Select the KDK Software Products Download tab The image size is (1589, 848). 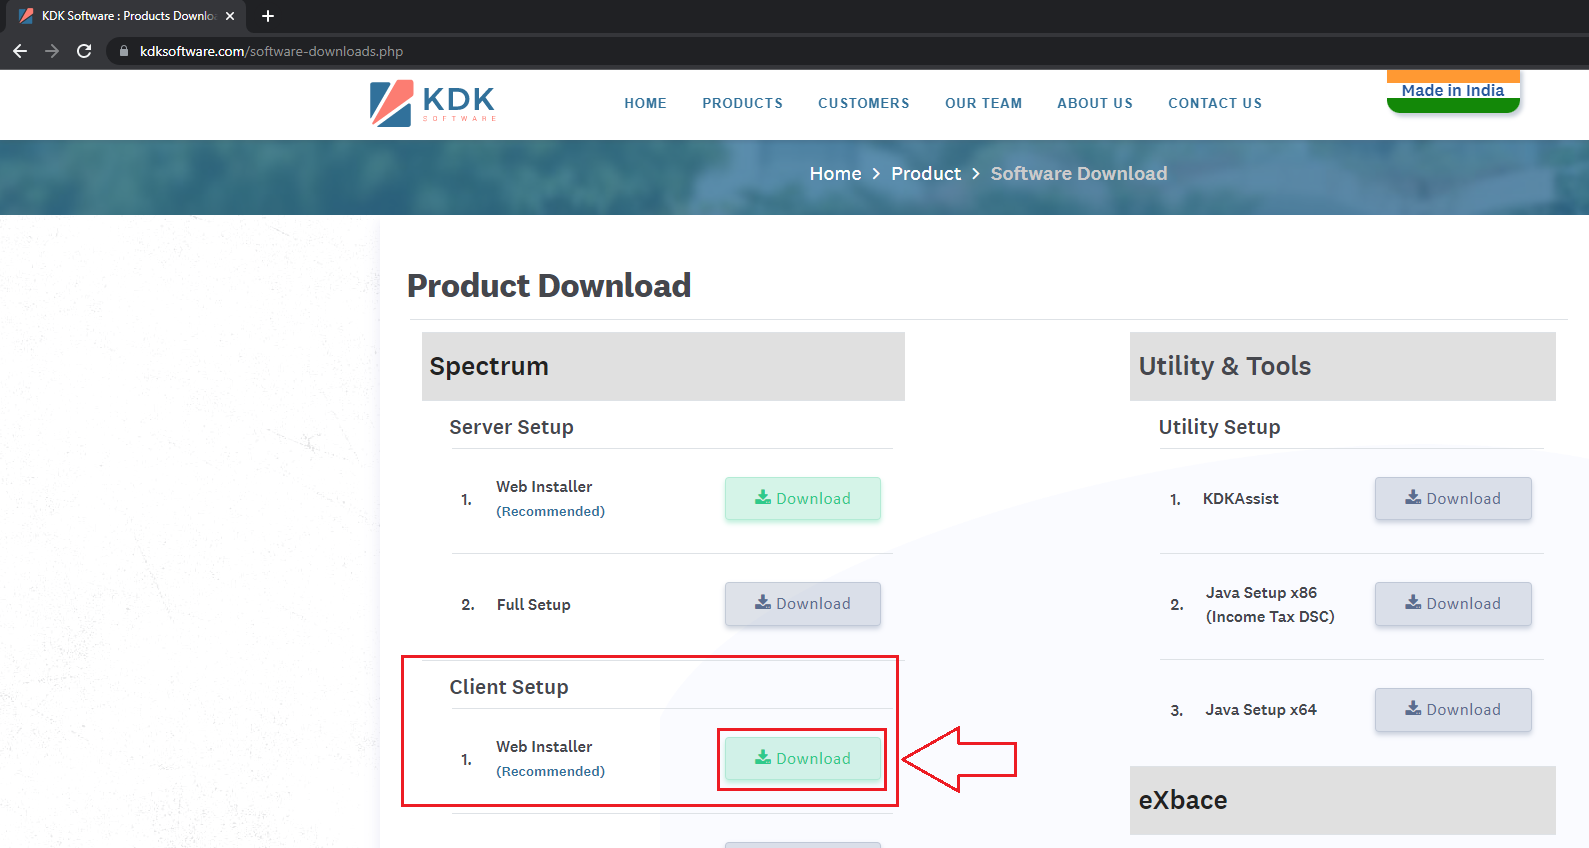[127, 16]
